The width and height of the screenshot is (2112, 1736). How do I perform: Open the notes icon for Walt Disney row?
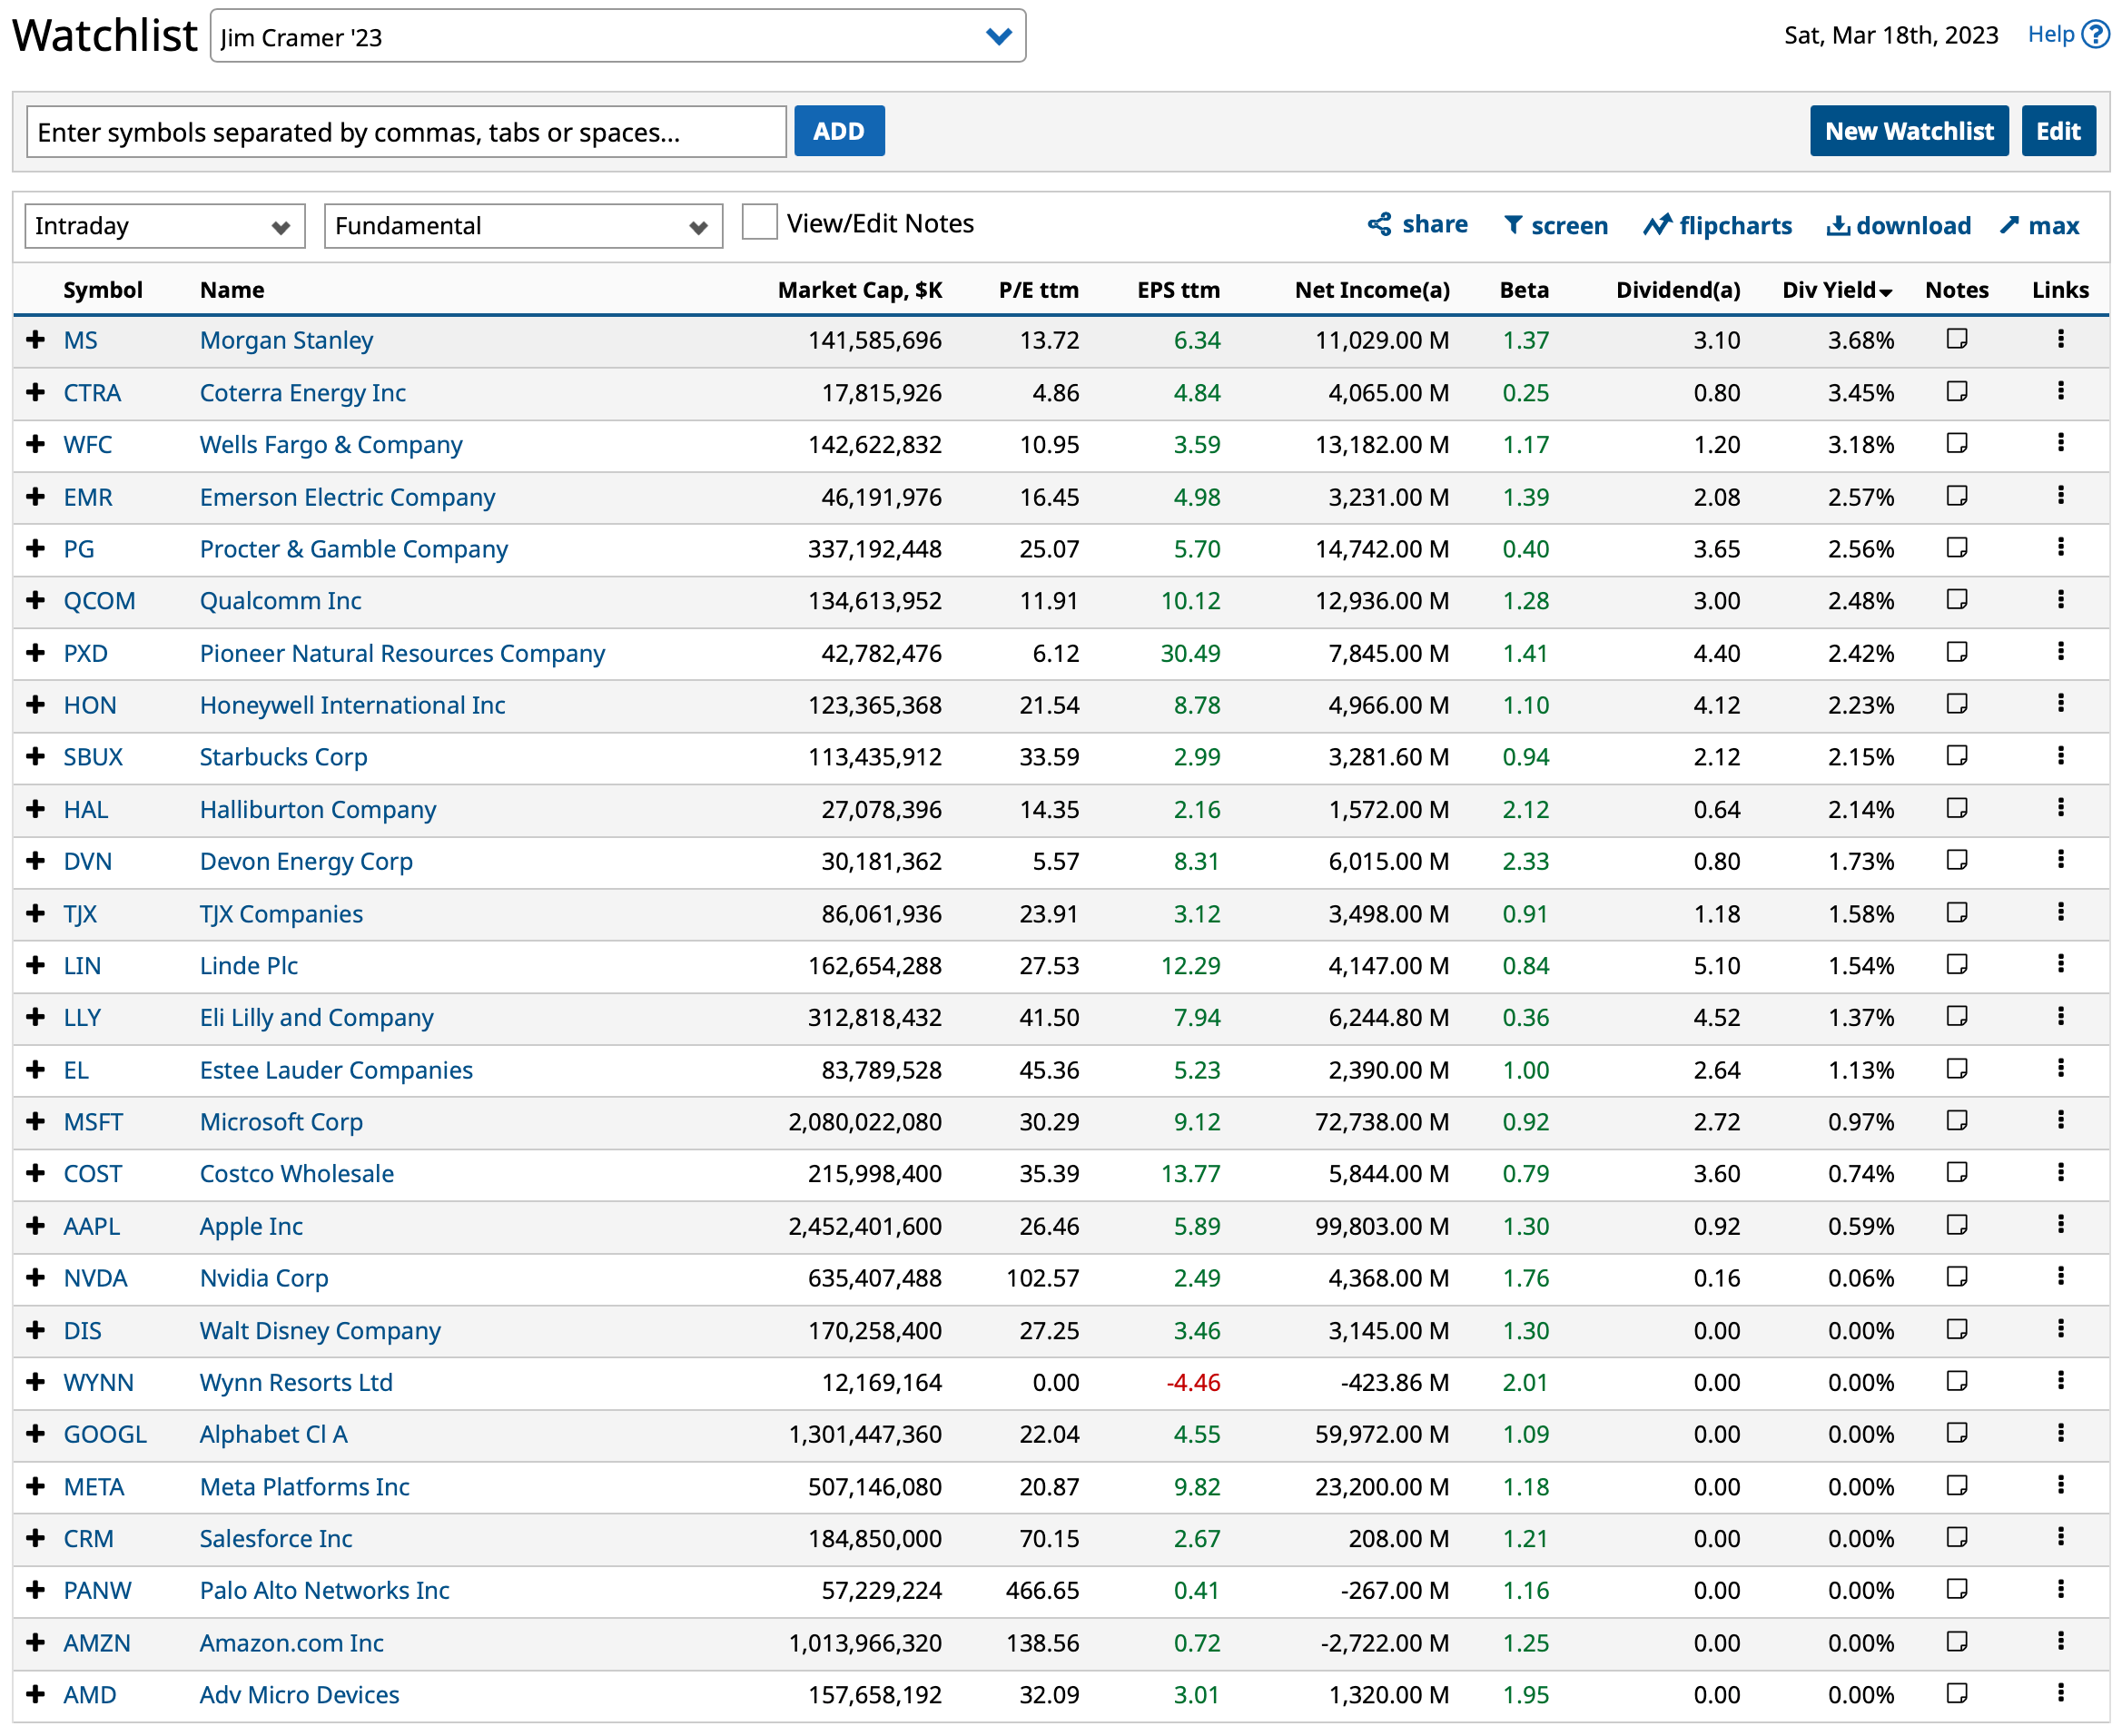[x=1956, y=1329]
